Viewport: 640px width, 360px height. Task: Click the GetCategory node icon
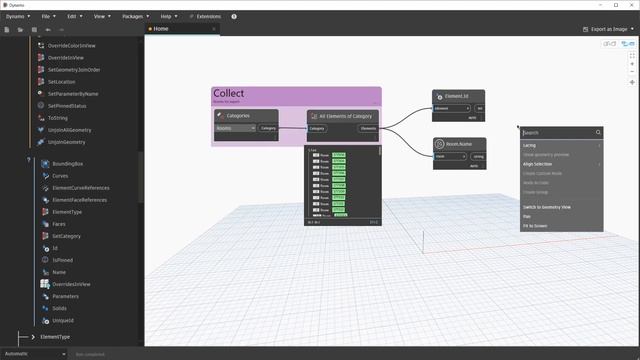45,236
